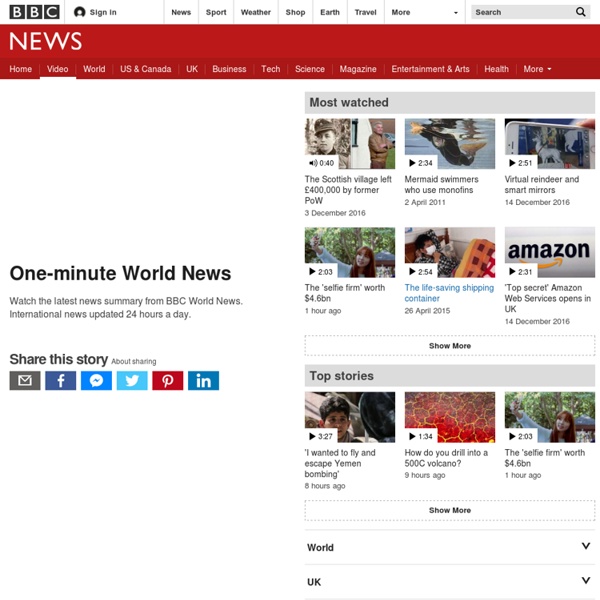Open the Magazine tab
Screen dimensions: 600x600
coord(358,69)
